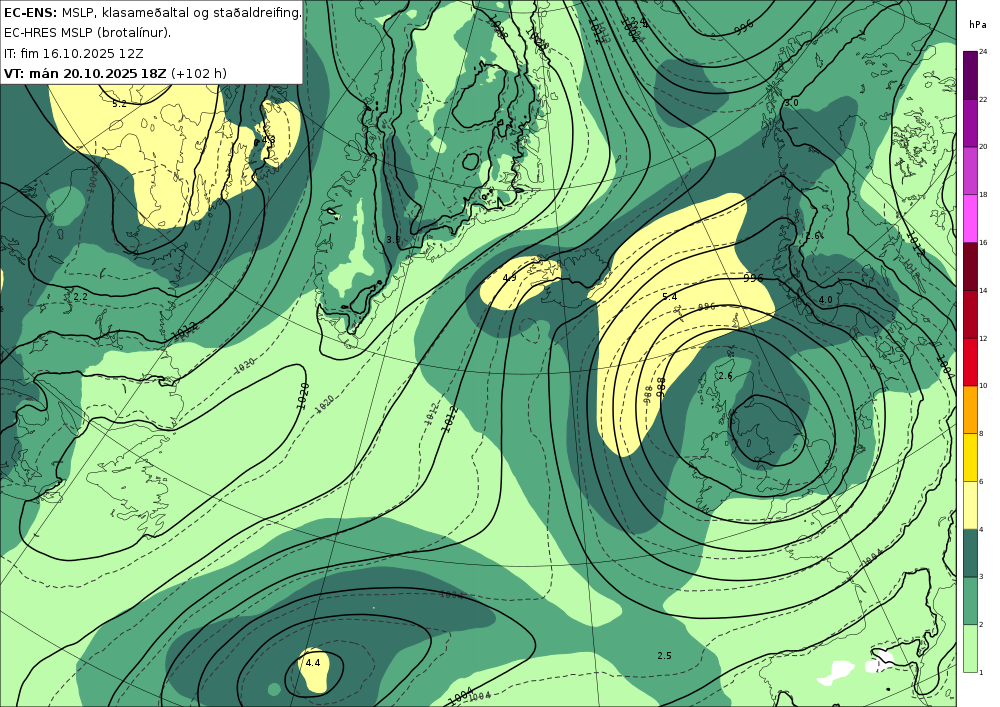Click the '4.3' spread value on map
Screen dimensions: 1000x707
[268, 139]
